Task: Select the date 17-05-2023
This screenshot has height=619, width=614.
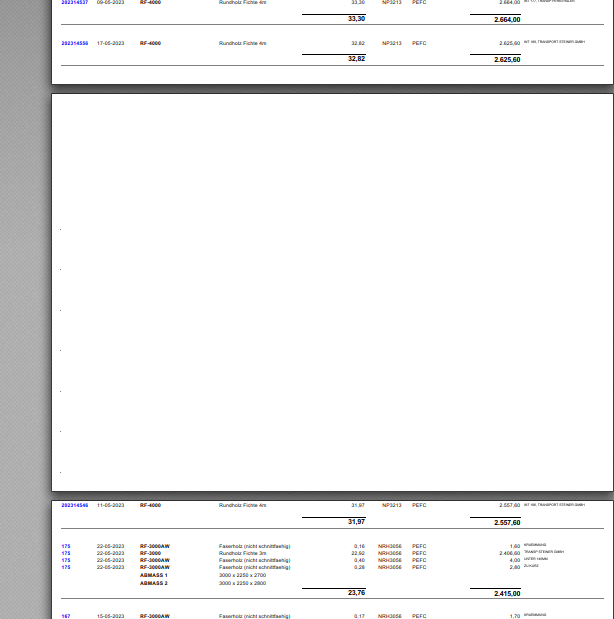Action: point(111,43)
